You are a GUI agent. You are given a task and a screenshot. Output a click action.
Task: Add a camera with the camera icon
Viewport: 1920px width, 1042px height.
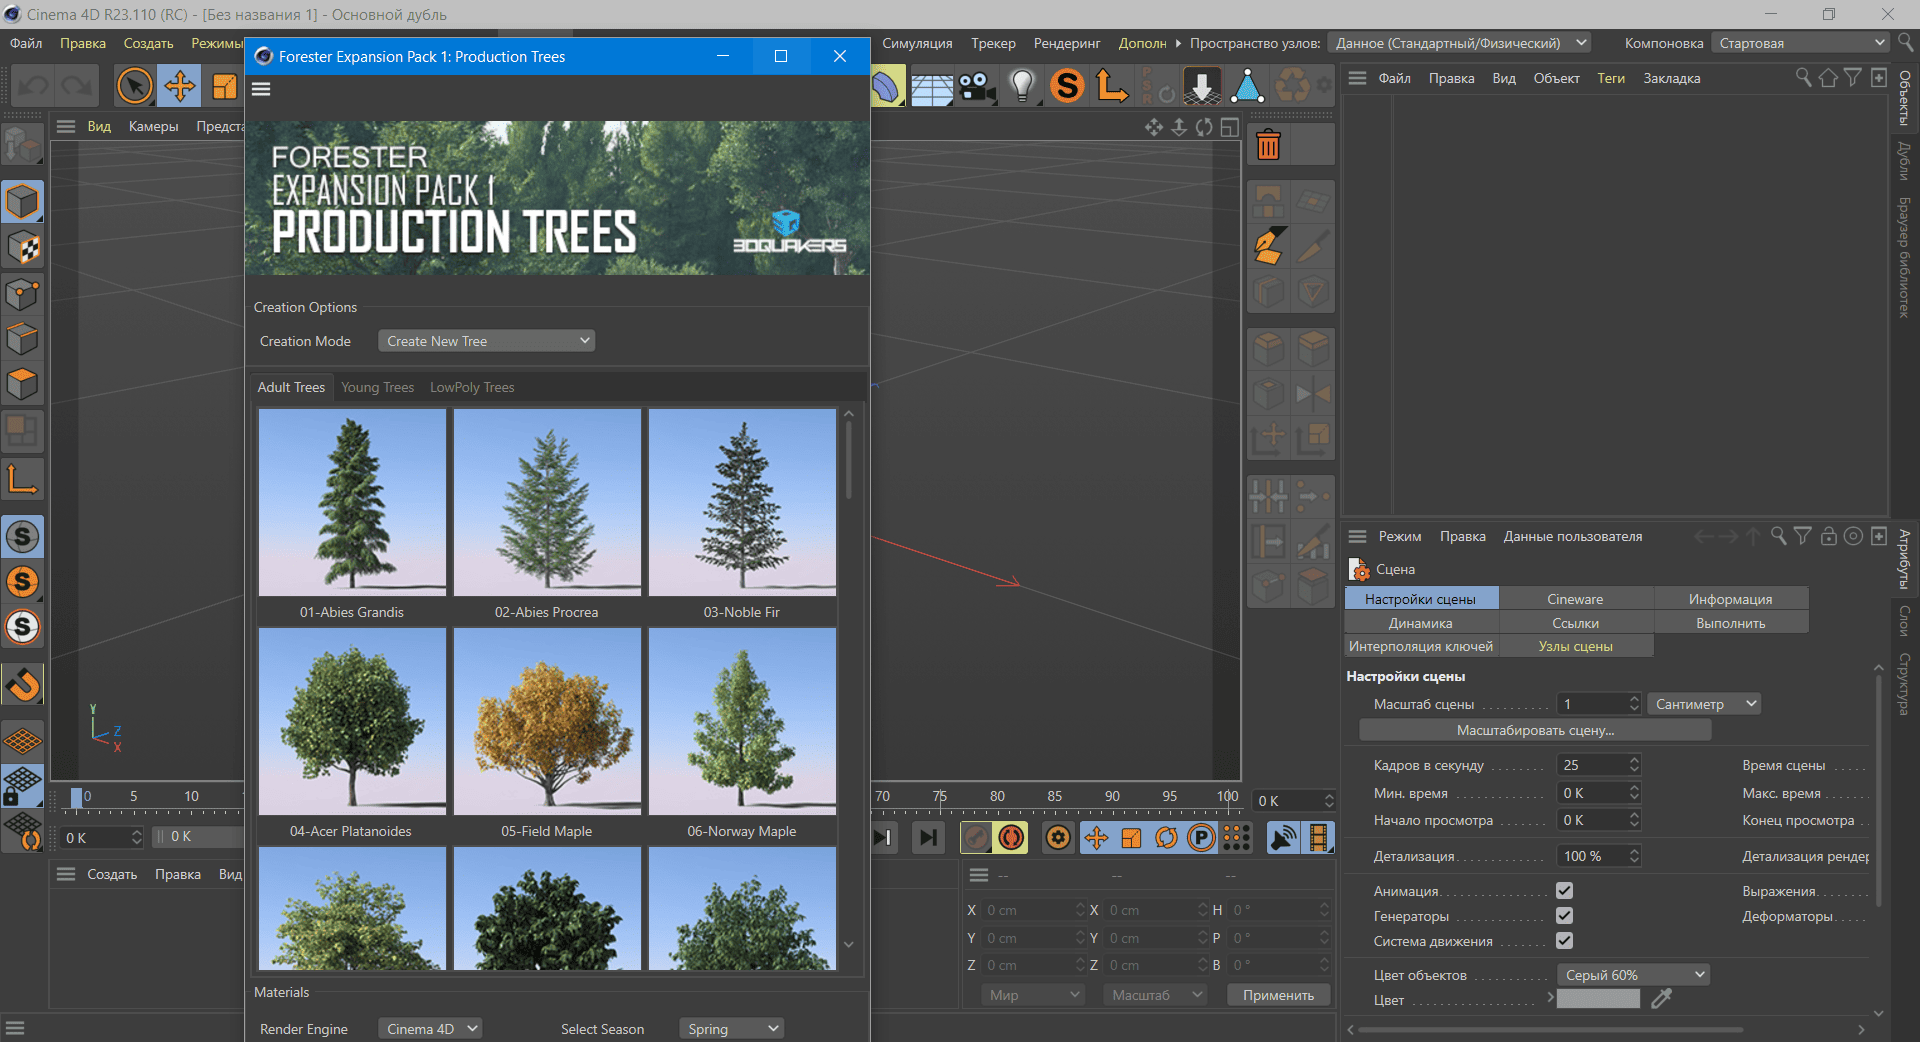click(977, 87)
